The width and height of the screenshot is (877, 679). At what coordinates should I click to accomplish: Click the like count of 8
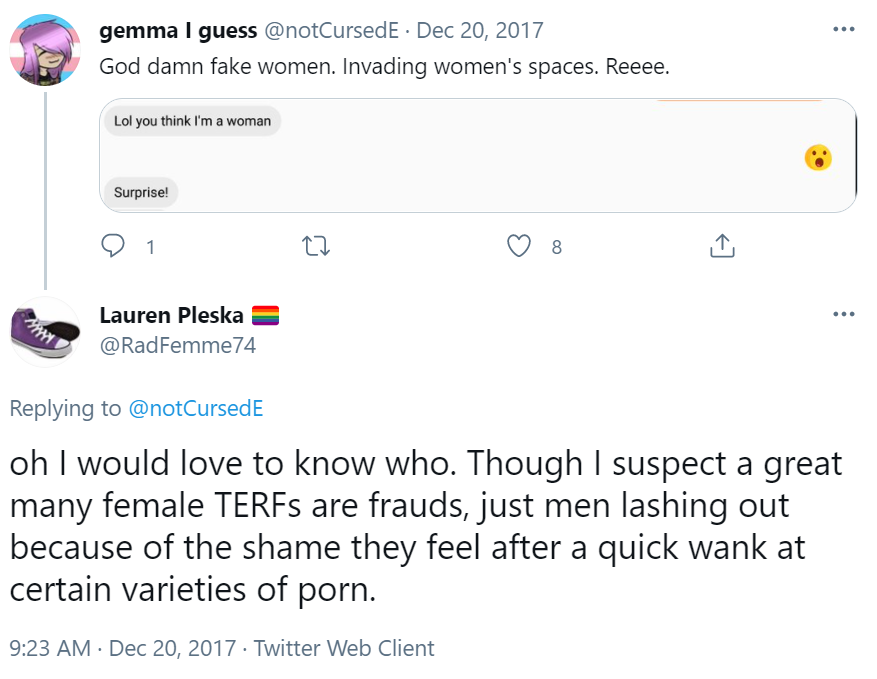557,247
